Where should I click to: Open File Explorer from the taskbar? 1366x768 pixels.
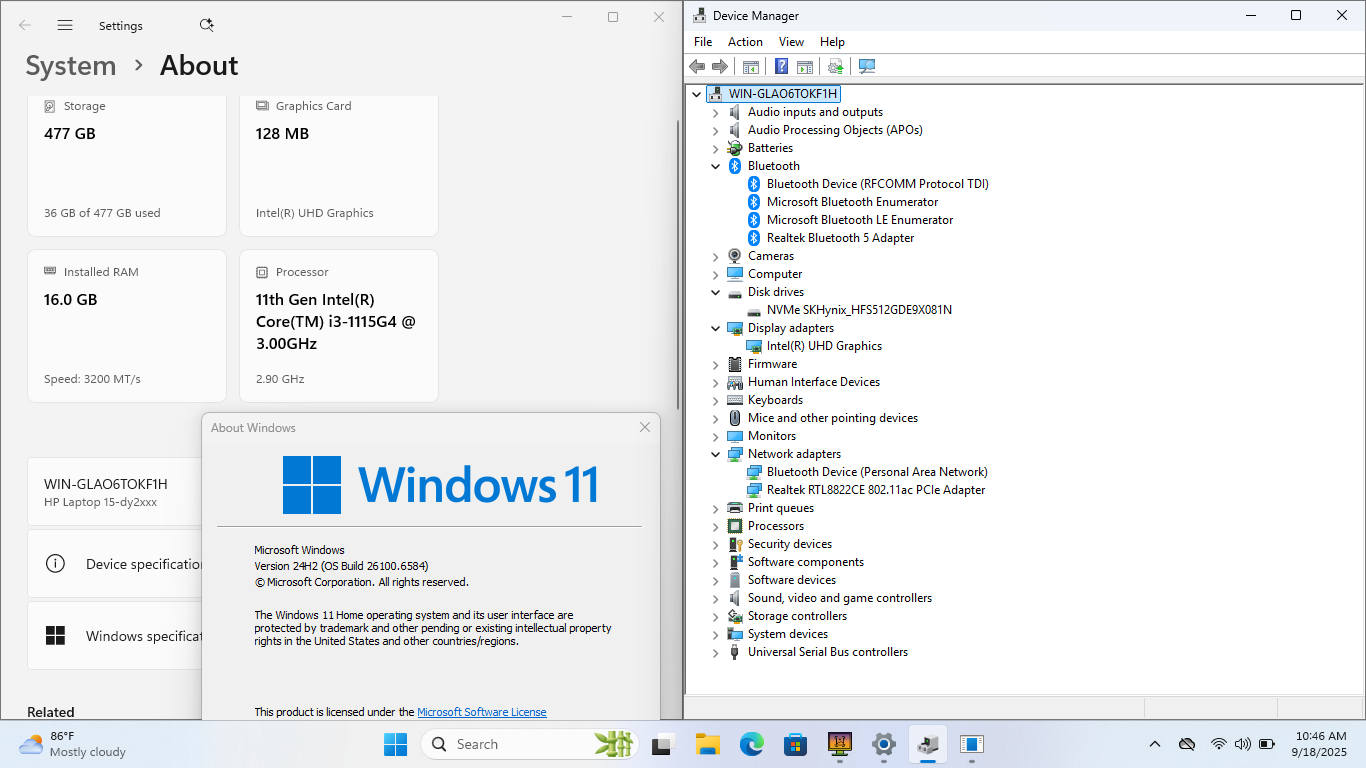708,744
